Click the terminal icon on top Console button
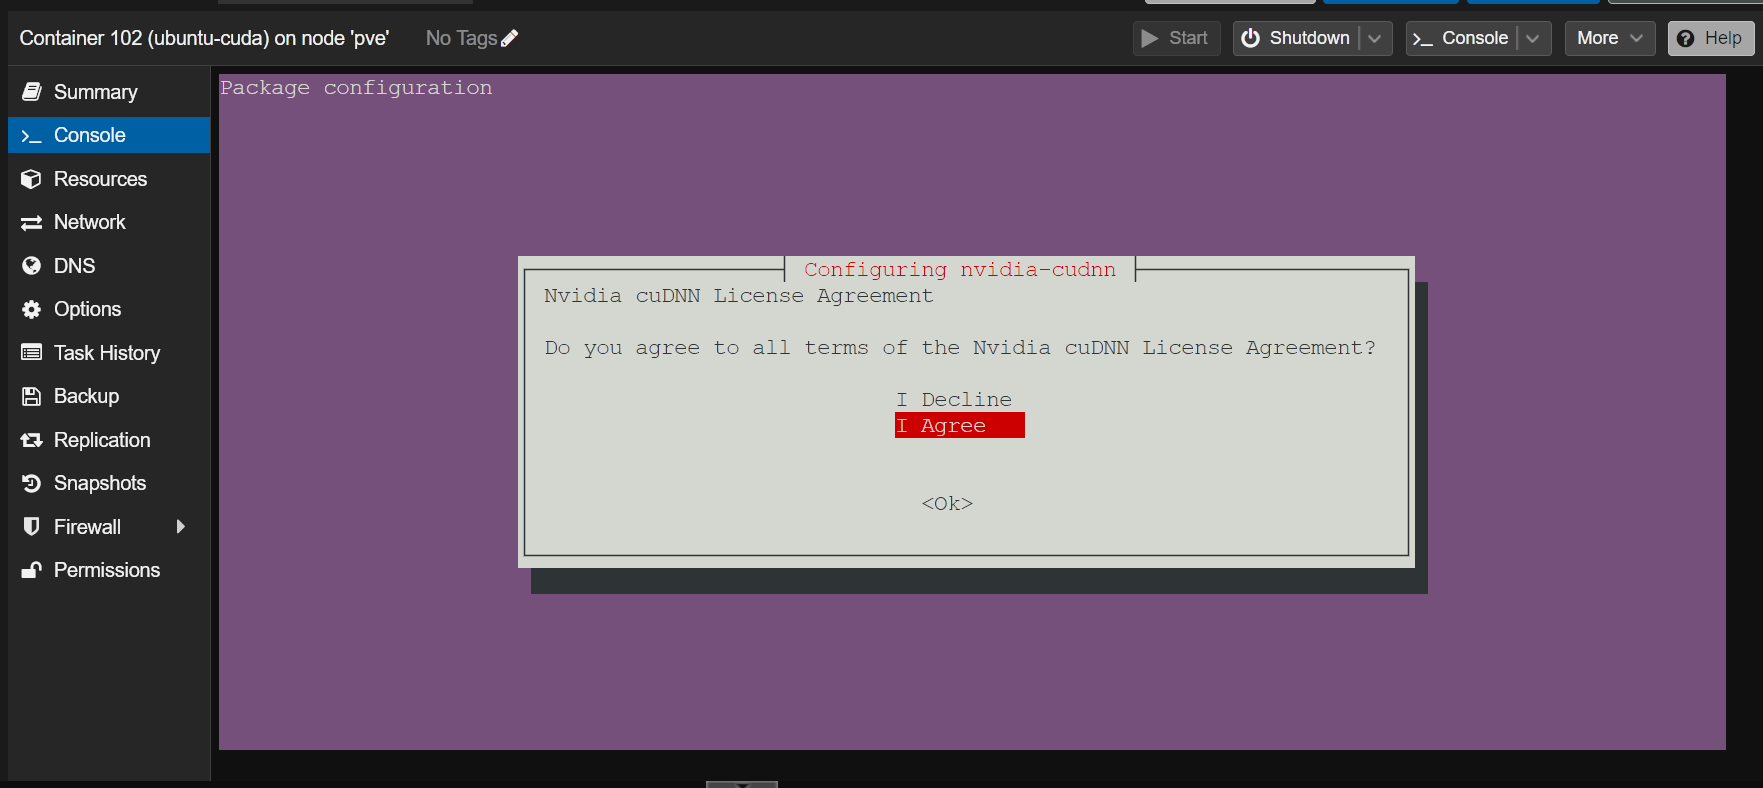The width and height of the screenshot is (1763, 788). [1423, 39]
